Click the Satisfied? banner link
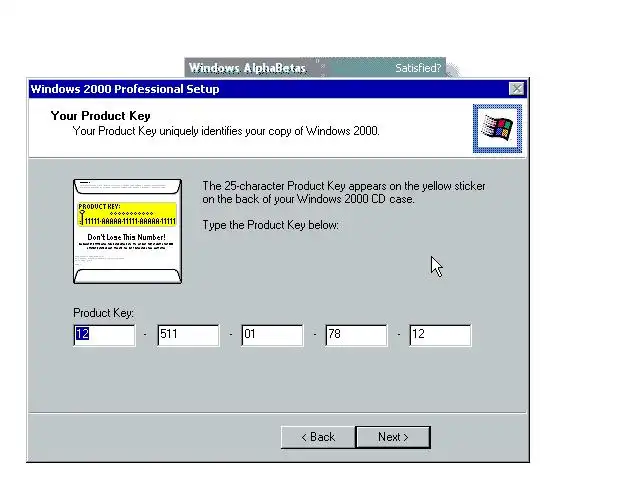Viewport: 640px width, 480px height. tap(418, 68)
